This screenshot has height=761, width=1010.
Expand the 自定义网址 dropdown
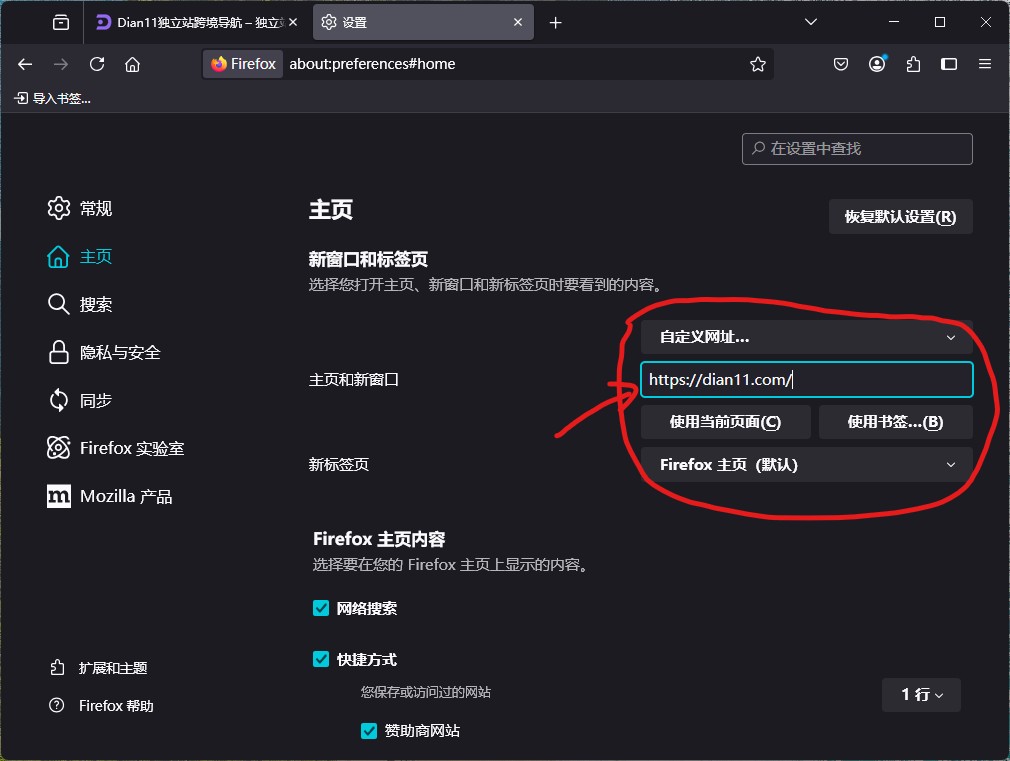[x=806, y=337]
